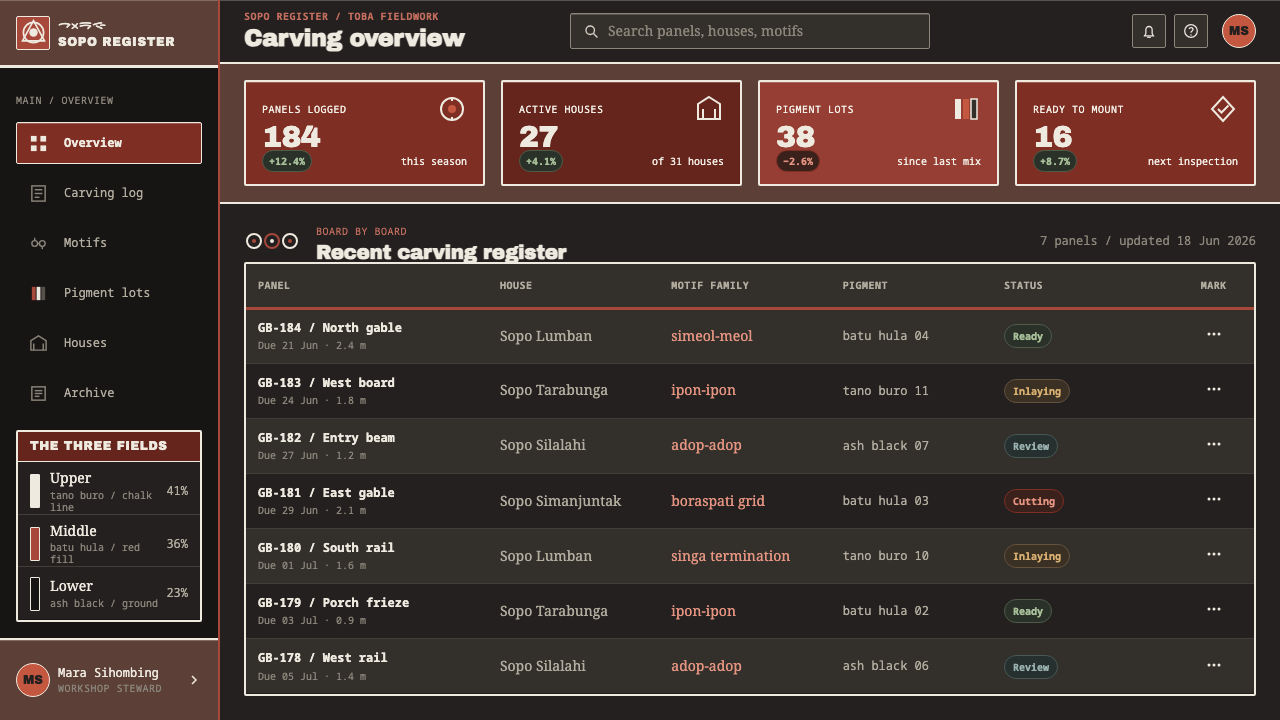Open the notifications bell
This screenshot has width=1280, height=720.
(1149, 31)
